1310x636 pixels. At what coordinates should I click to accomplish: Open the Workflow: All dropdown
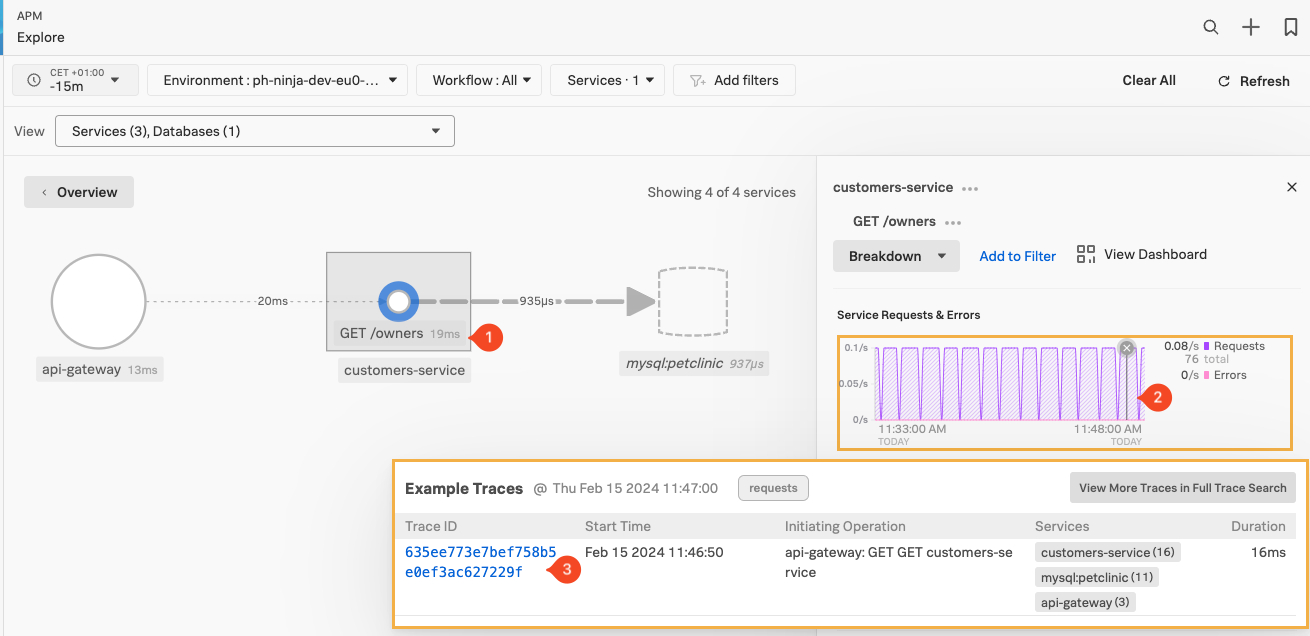pos(479,80)
